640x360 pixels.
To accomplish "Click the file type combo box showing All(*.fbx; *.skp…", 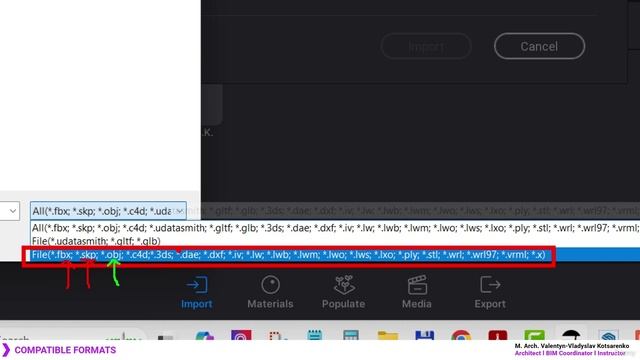I will tap(108, 211).
